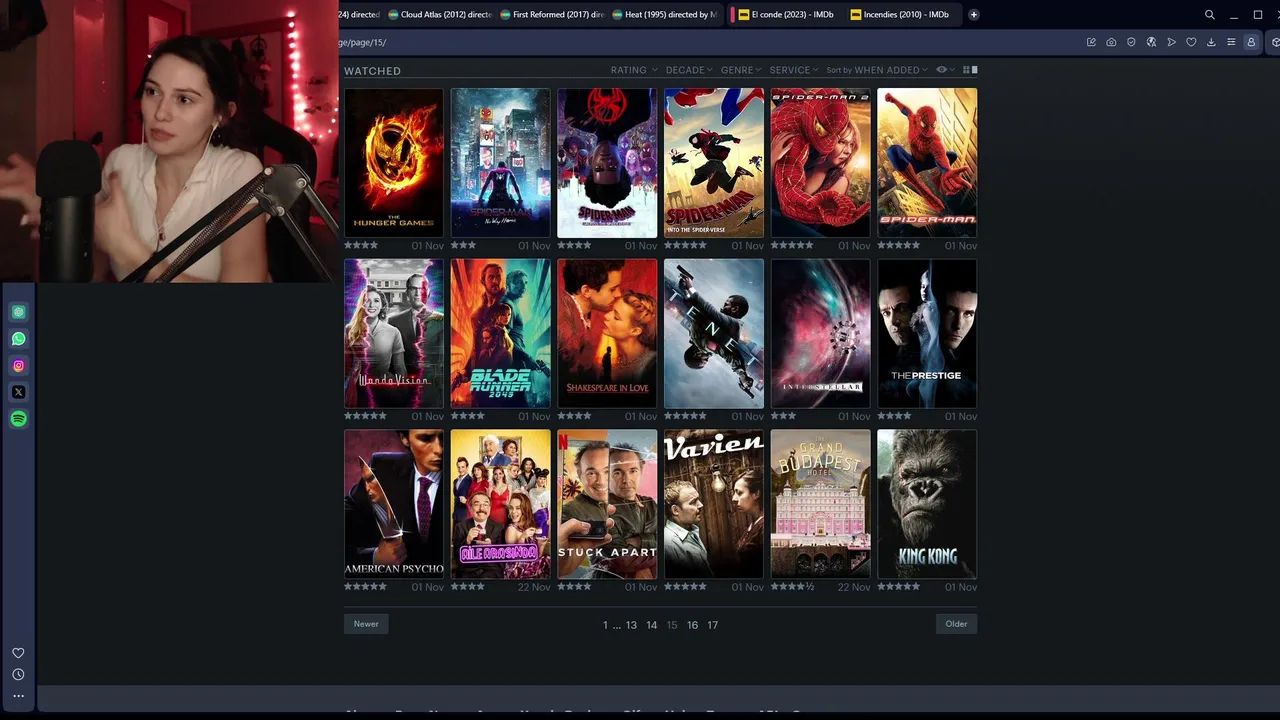
Task: Open sidebar more options (three dots)
Action: (18, 696)
